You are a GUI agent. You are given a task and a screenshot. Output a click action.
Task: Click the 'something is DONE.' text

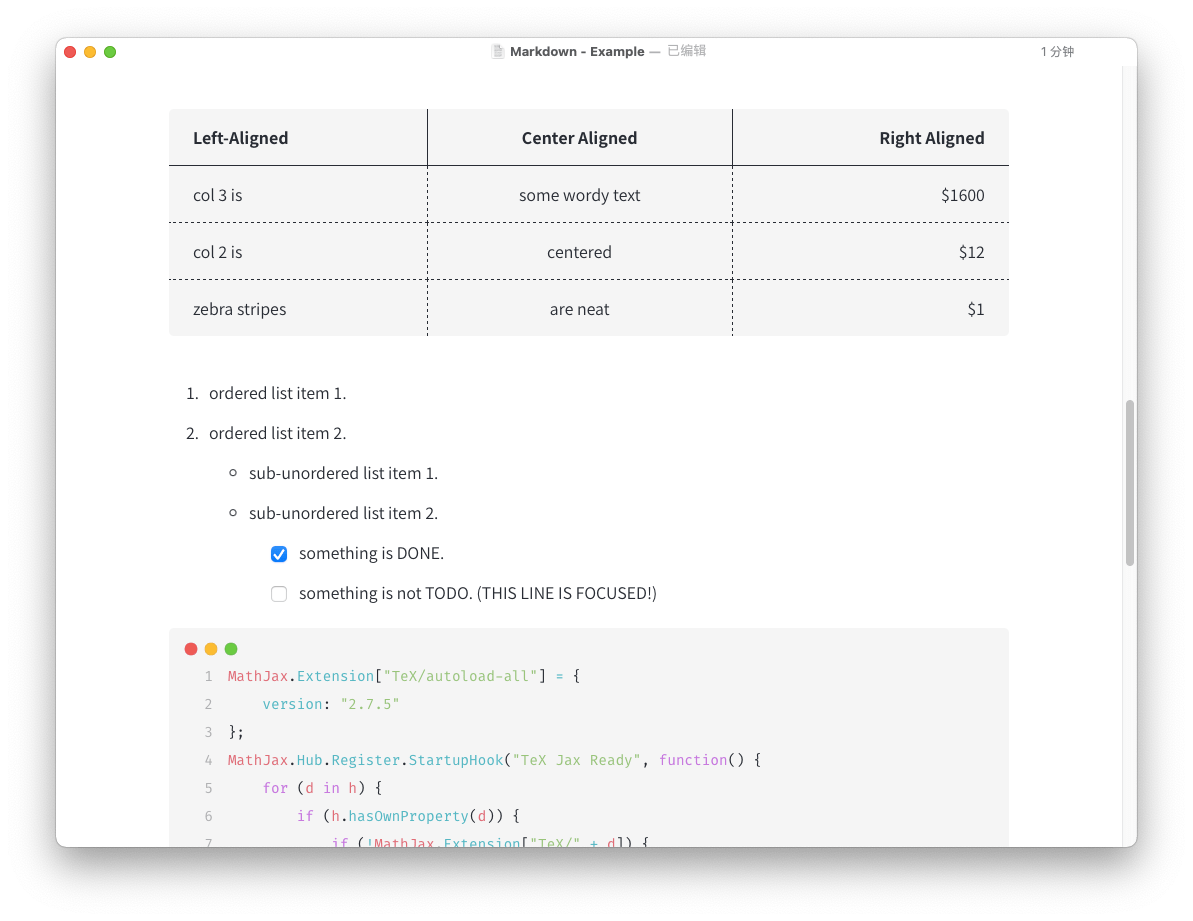click(x=371, y=554)
